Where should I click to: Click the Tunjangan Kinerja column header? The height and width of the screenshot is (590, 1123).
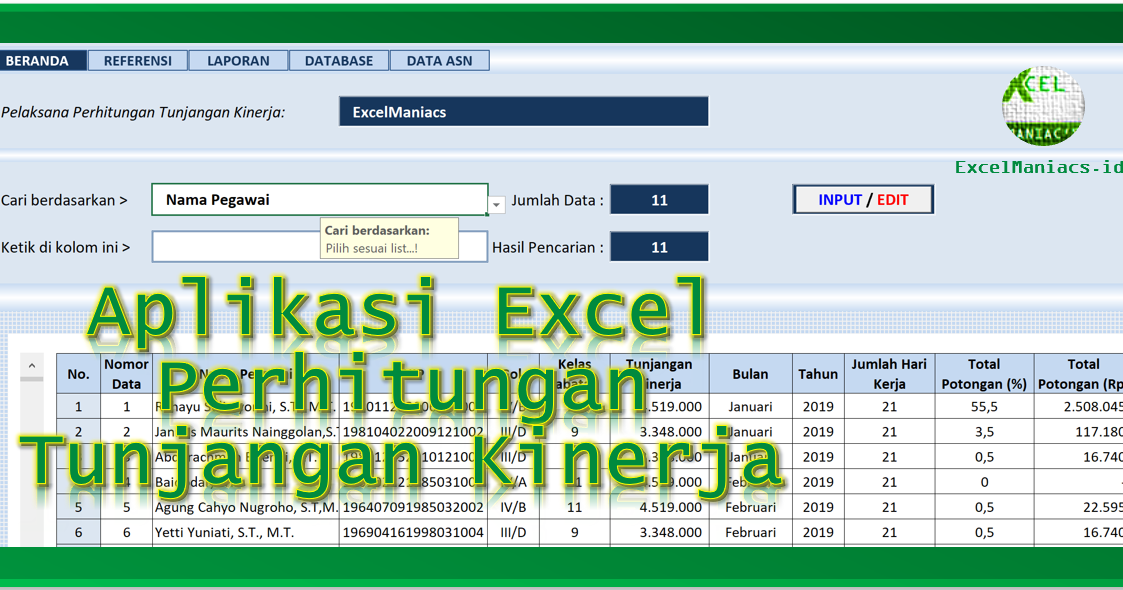click(659, 374)
